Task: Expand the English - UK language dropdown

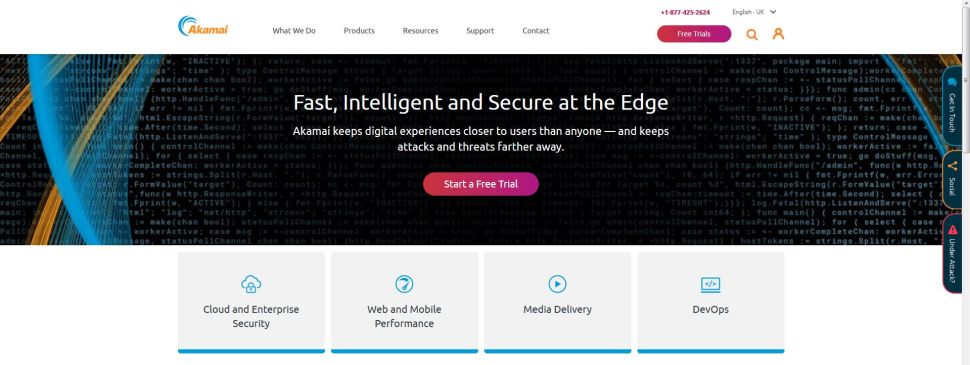Action: click(754, 12)
